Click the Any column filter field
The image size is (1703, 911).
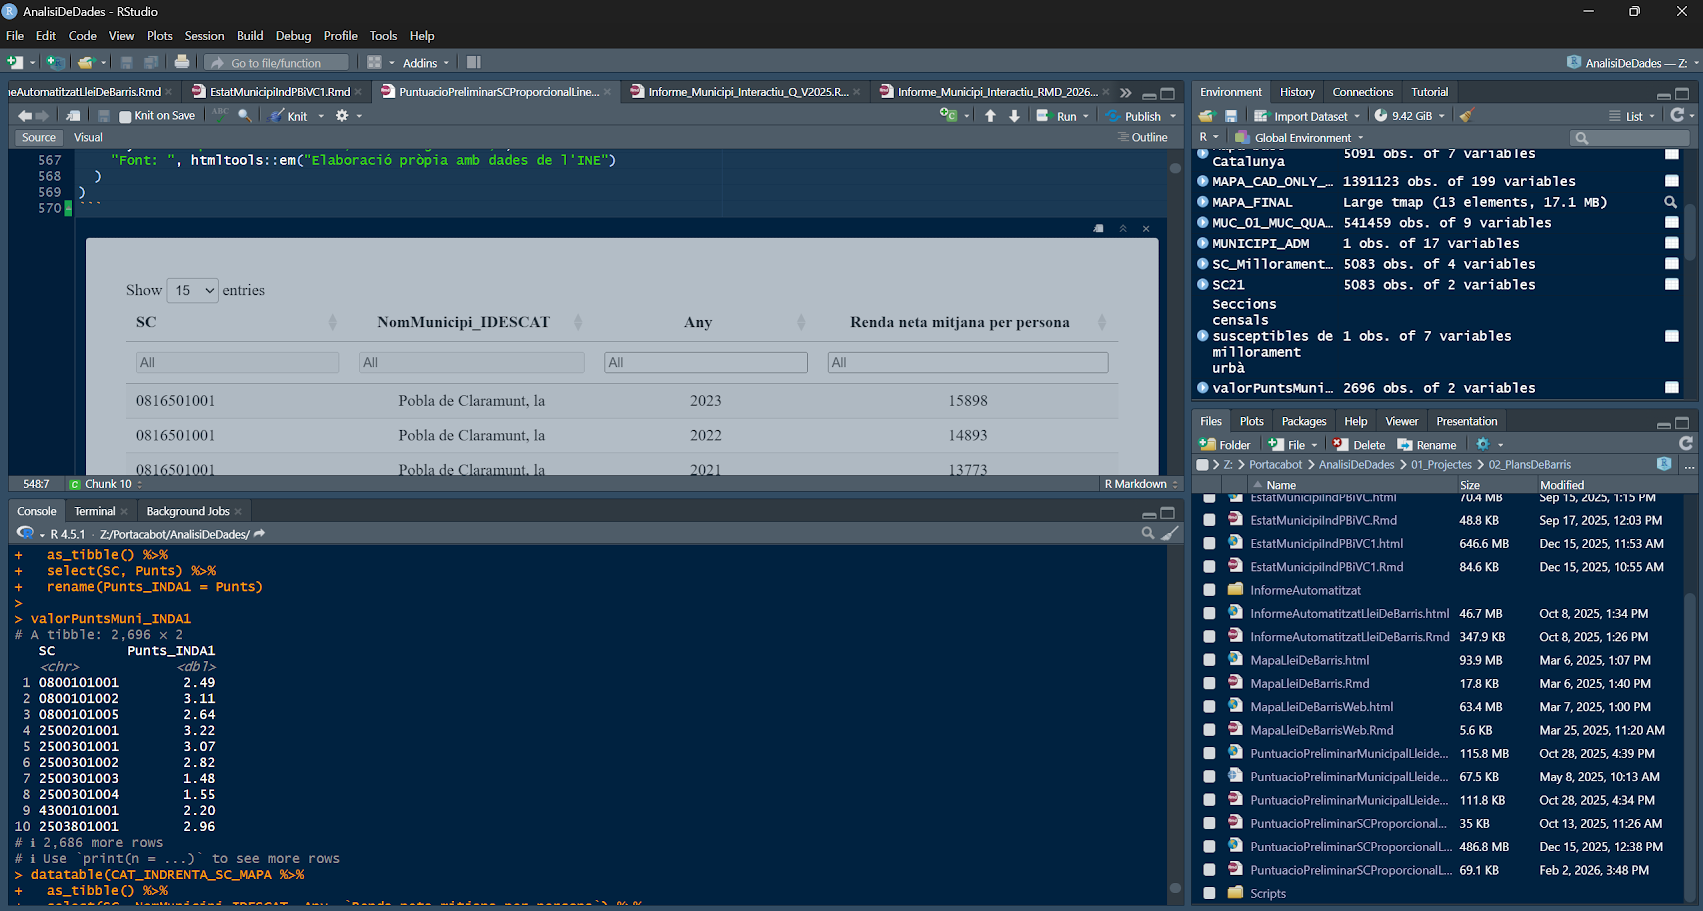705,362
